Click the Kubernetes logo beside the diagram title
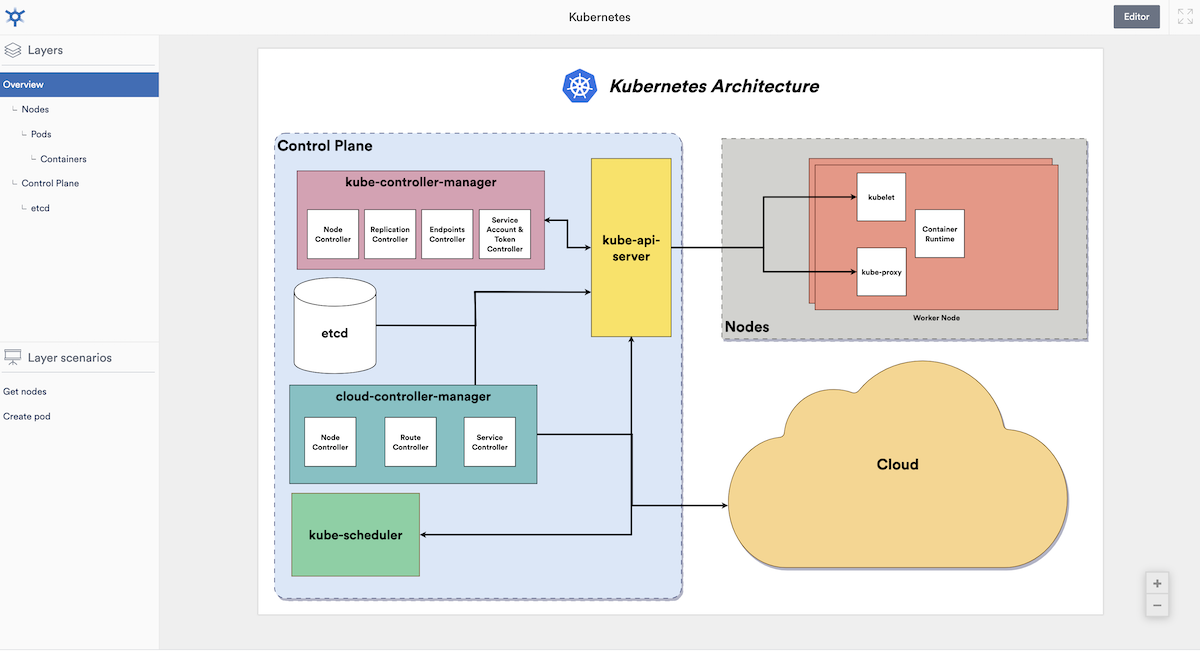 pyautogui.click(x=579, y=86)
